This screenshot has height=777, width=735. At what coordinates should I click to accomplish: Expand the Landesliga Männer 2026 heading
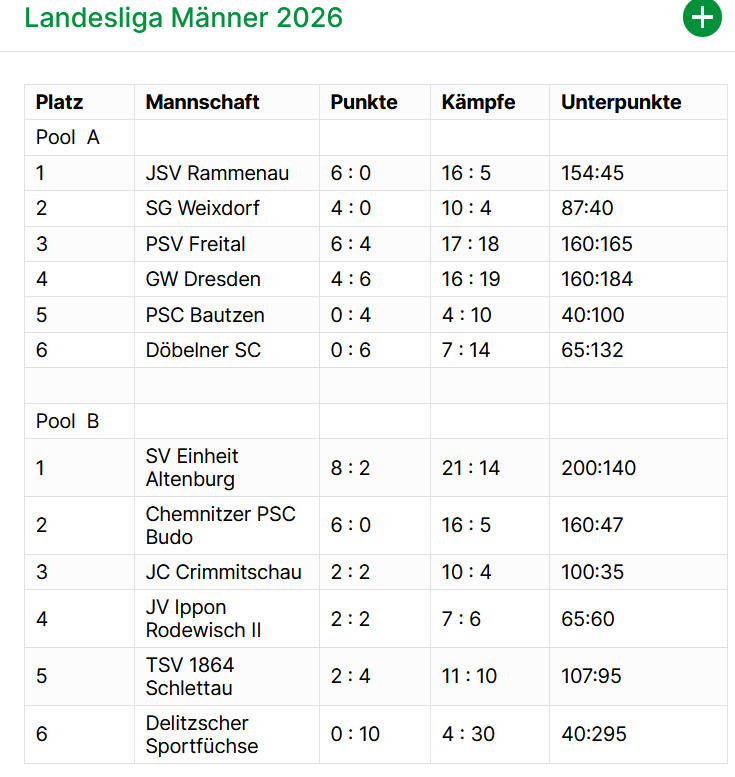[183, 18]
